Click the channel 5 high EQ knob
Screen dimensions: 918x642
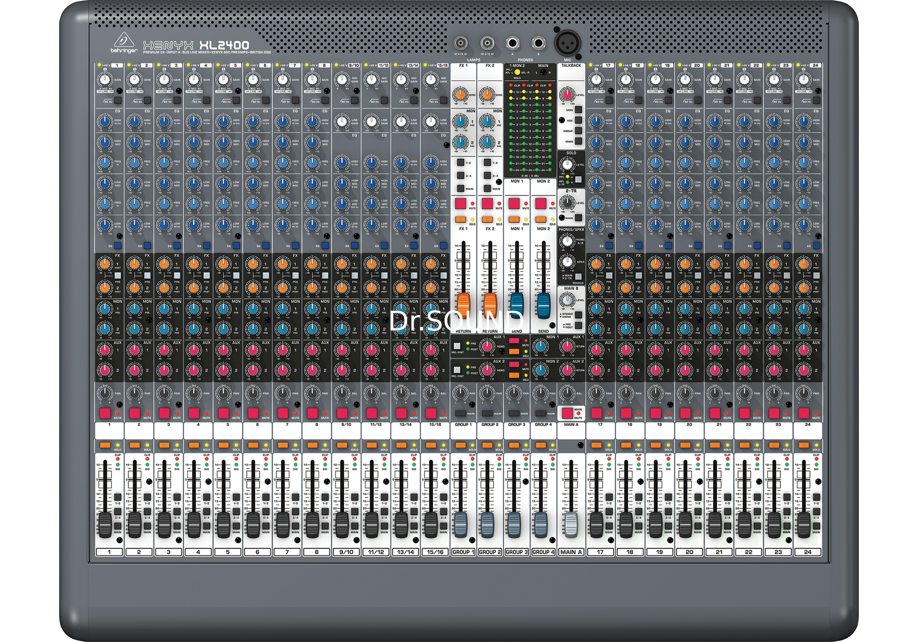tap(224, 121)
